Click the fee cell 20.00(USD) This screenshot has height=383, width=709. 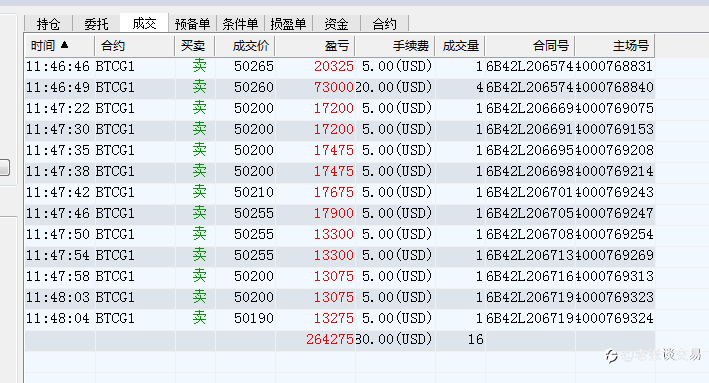(394, 87)
